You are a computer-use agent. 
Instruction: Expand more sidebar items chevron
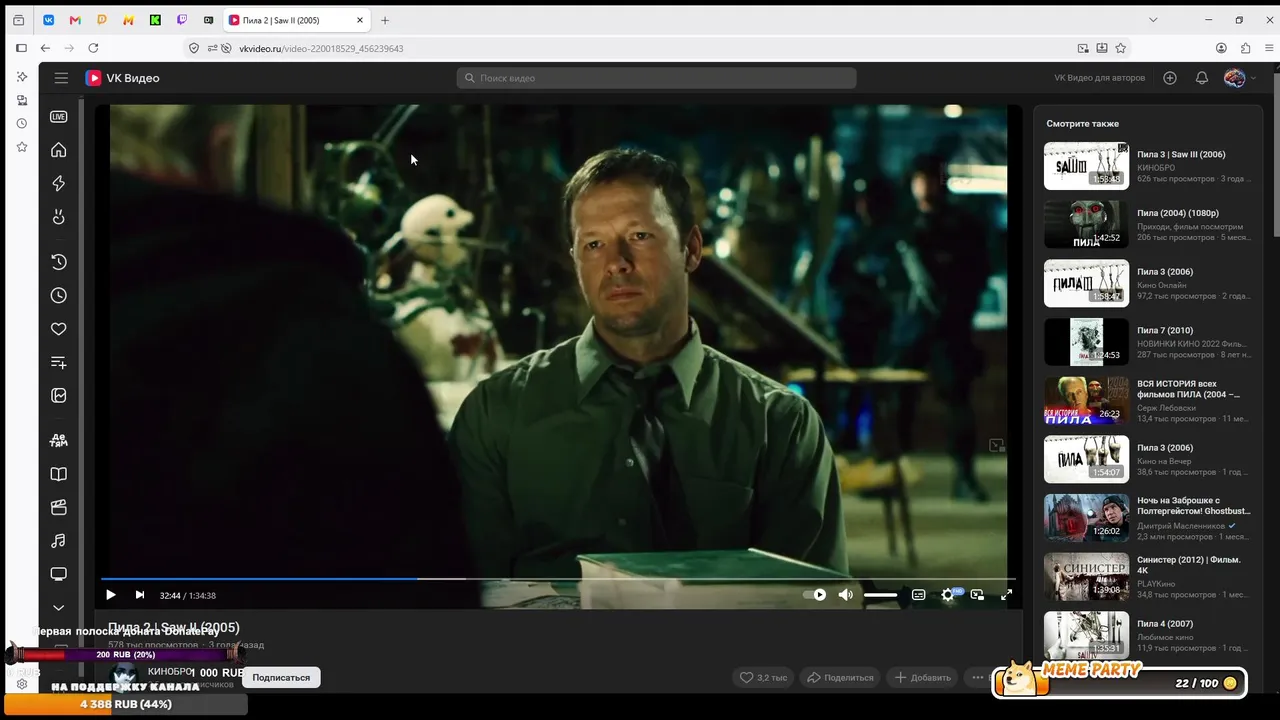[x=59, y=607]
